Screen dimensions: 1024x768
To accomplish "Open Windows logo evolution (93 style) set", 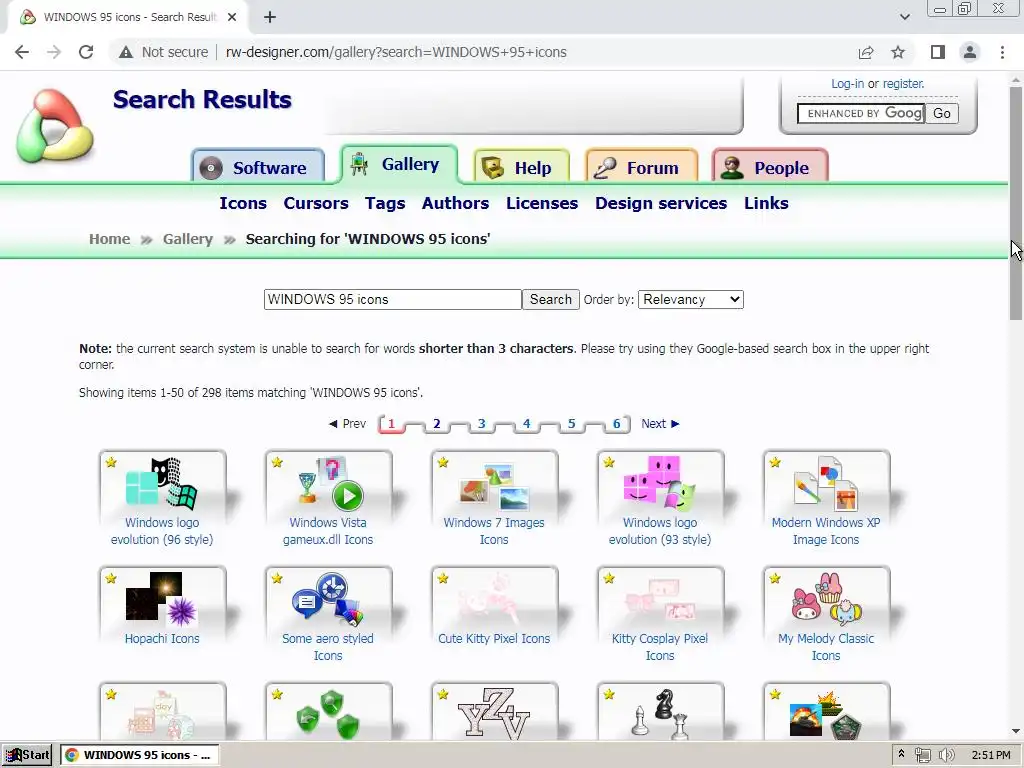I will tap(660, 500).
